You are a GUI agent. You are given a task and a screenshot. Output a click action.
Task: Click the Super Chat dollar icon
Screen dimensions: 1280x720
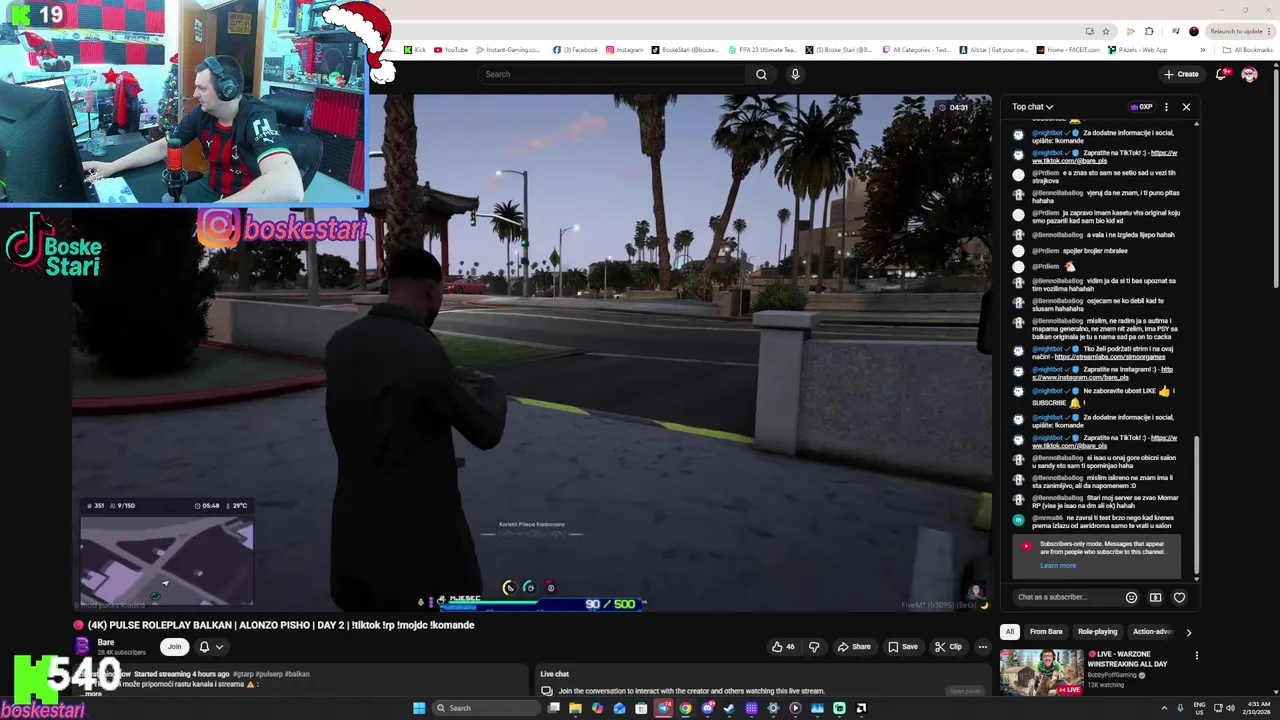coord(1155,597)
